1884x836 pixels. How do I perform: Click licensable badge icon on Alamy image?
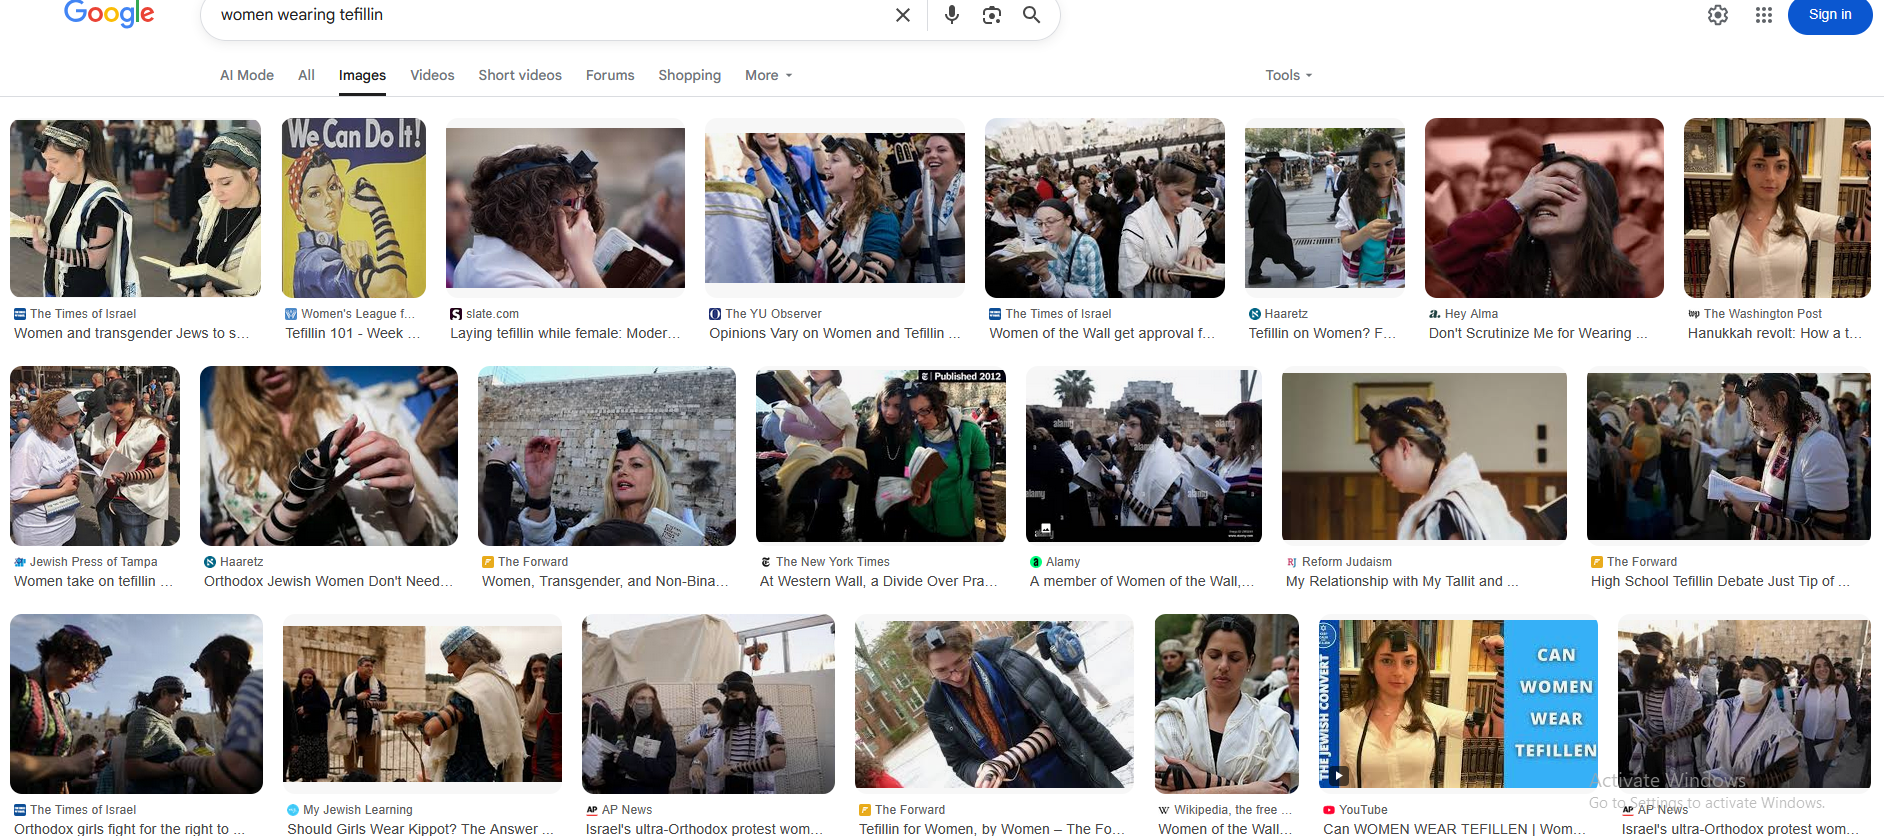point(1045,528)
